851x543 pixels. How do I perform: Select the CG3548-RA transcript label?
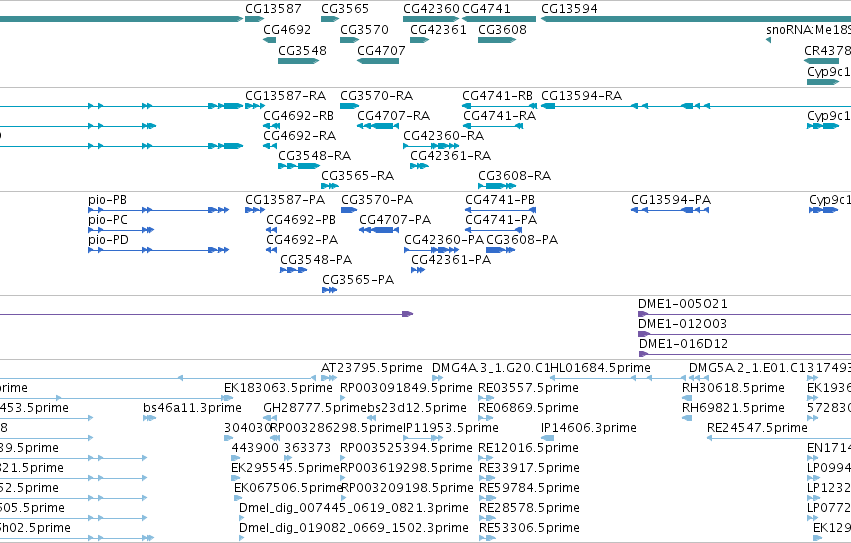(315, 156)
